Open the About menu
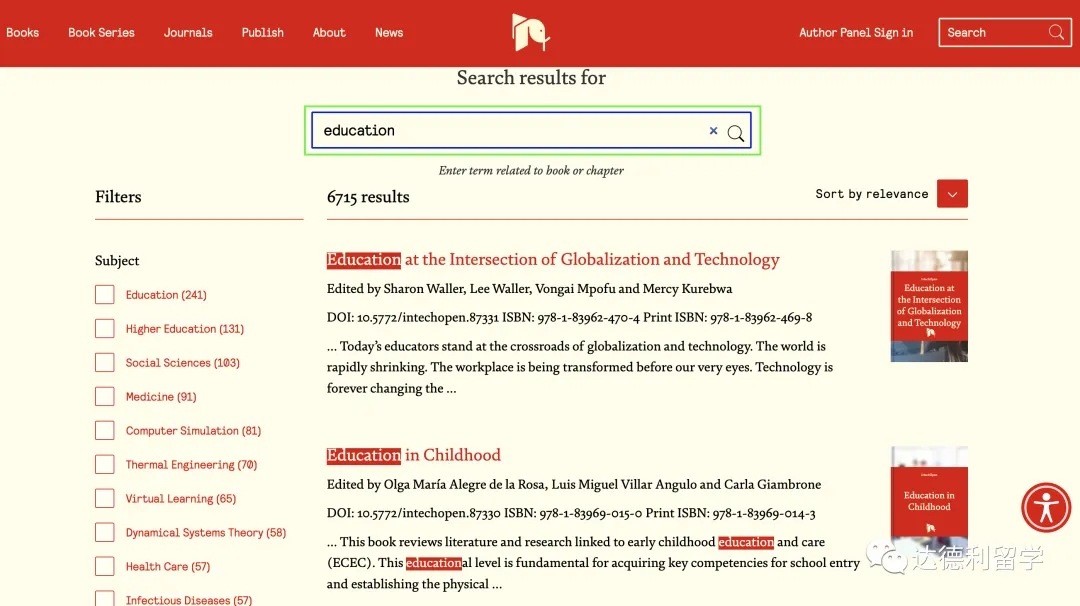The height and width of the screenshot is (606, 1080). (329, 32)
